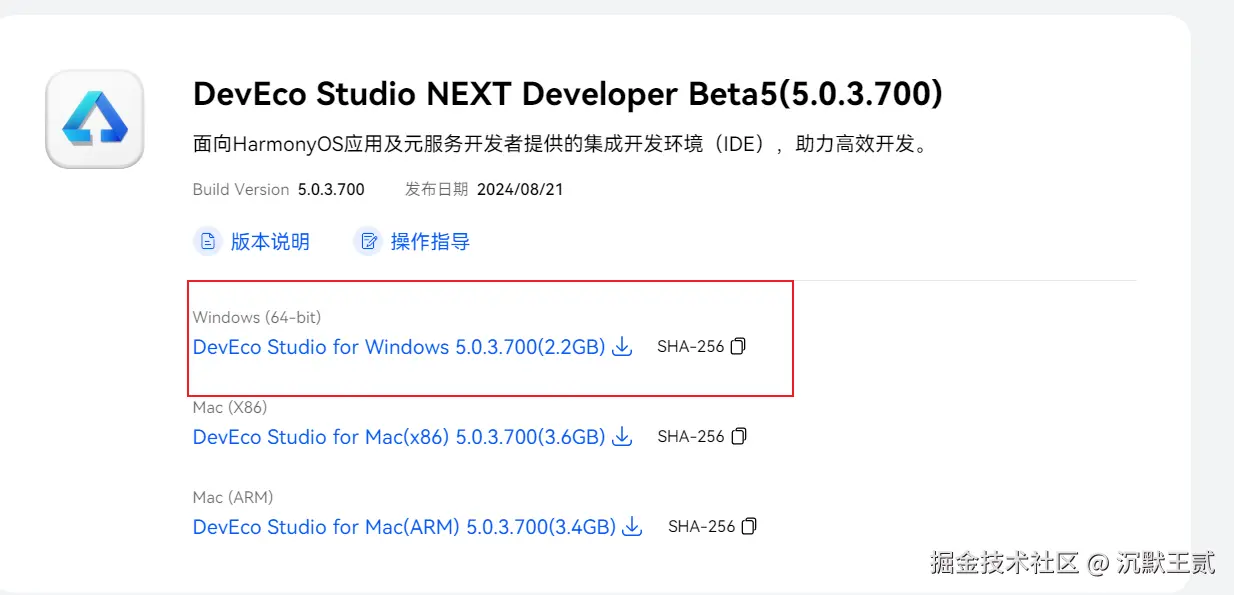Click download arrow icon for Windows version
Image resolution: width=1234 pixels, height=595 pixels.
[x=622, y=347]
